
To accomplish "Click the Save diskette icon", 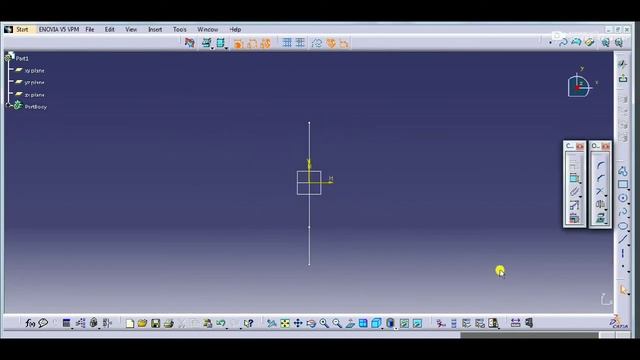I will (156, 323).
